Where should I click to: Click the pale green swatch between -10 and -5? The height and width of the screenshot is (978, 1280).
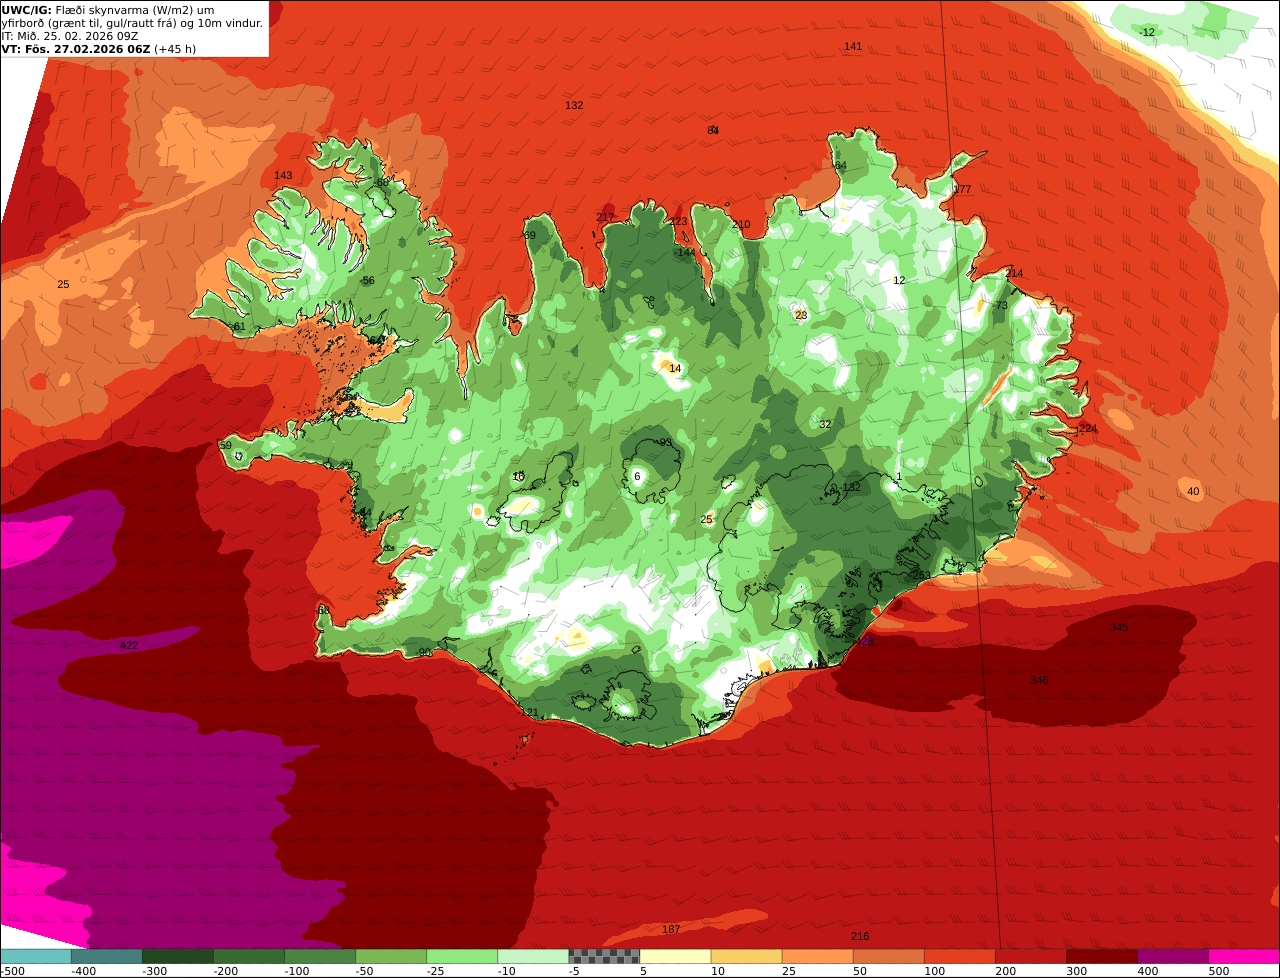click(533, 956)
